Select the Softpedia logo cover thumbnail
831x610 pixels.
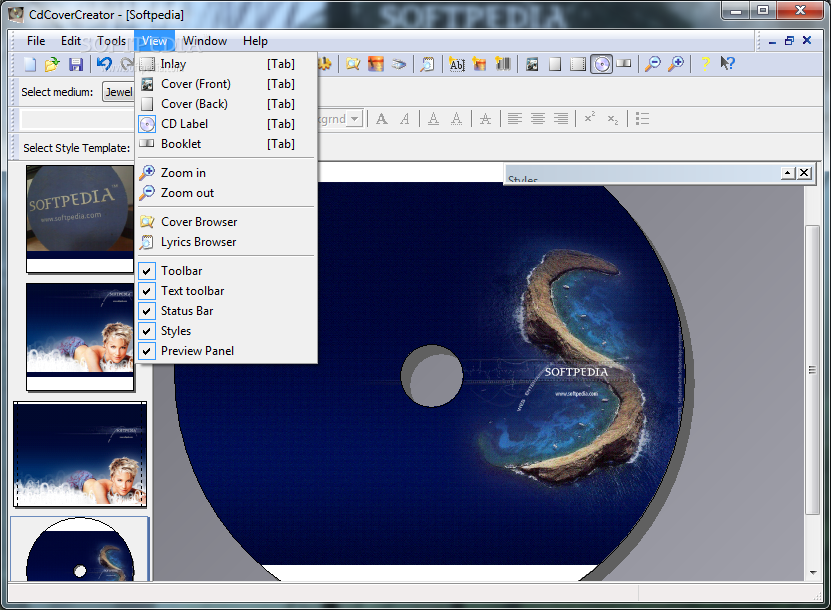(80, 219)
